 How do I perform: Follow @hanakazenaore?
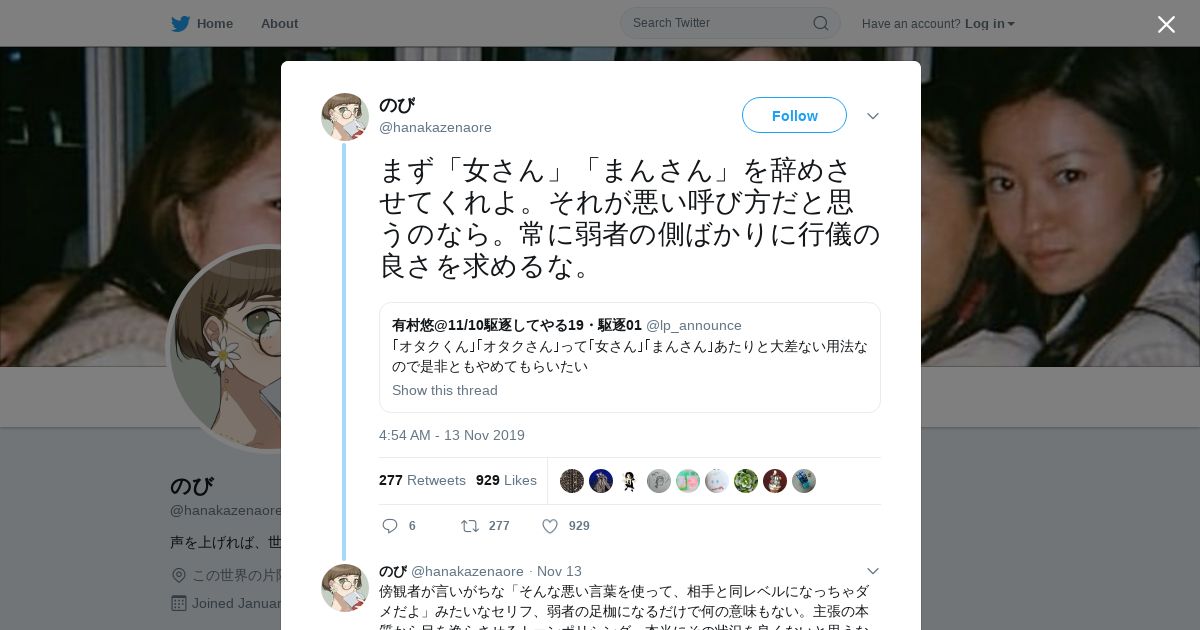click(x=794, y=115)
